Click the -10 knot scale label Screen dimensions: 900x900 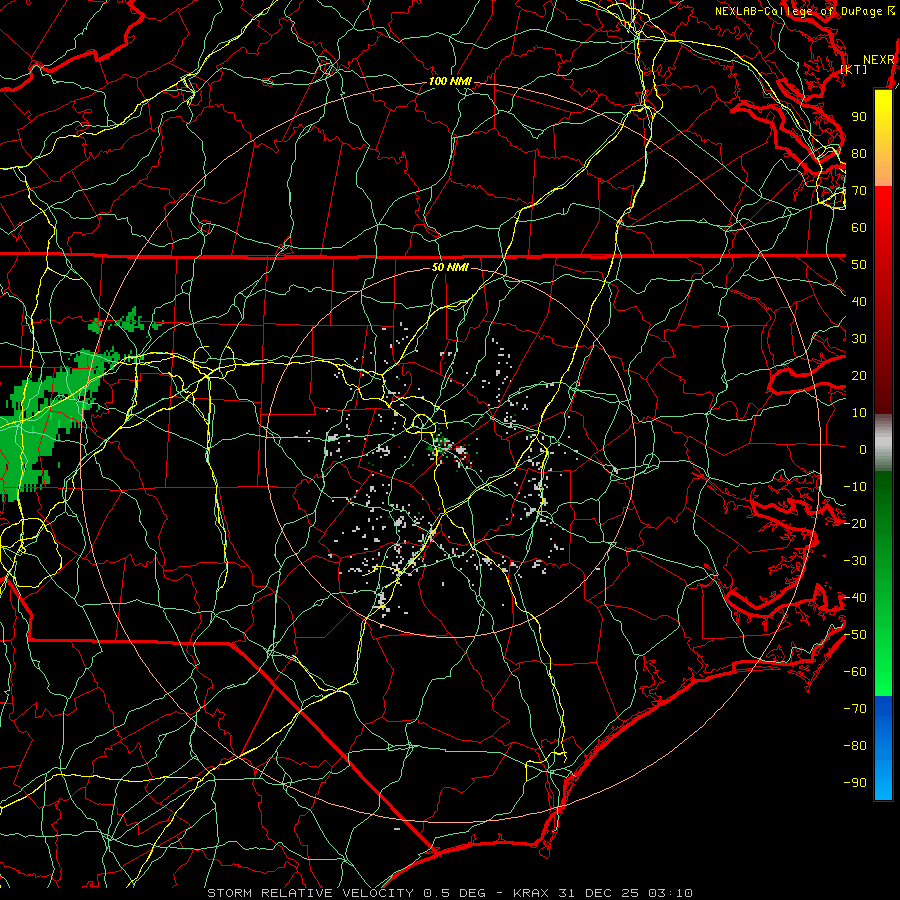pyautogui.click(x=855, y=487)
